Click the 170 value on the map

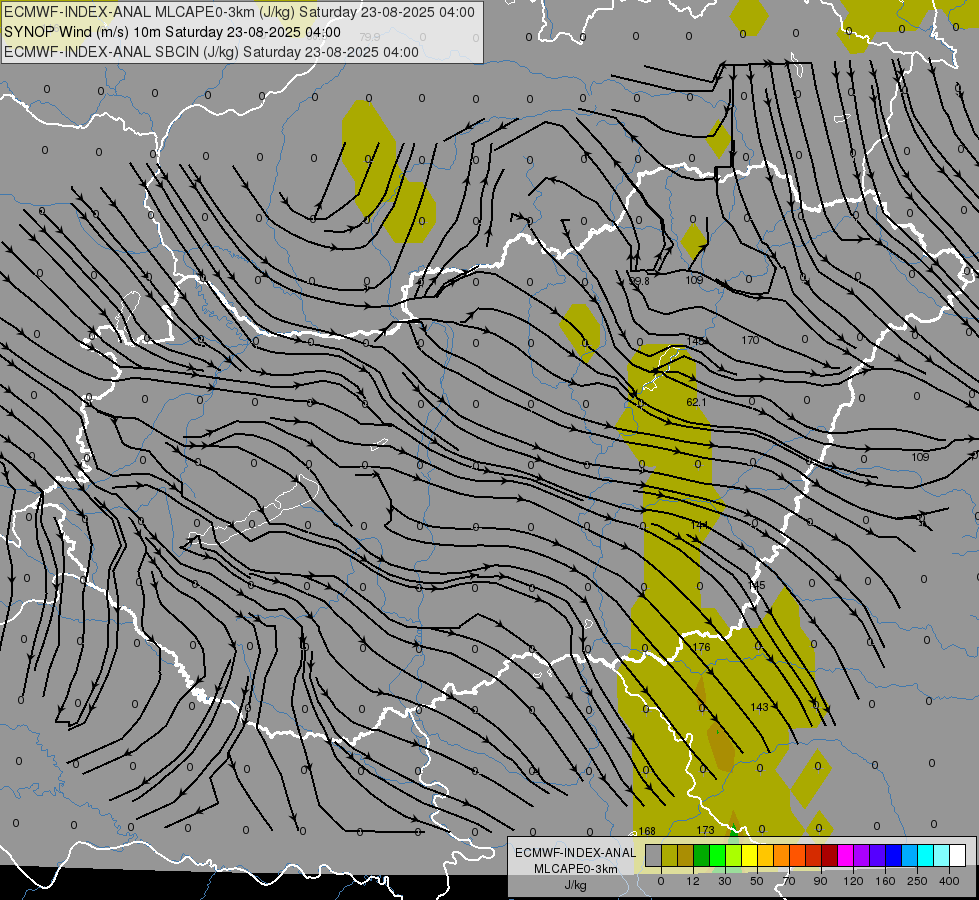pos(750,340)
